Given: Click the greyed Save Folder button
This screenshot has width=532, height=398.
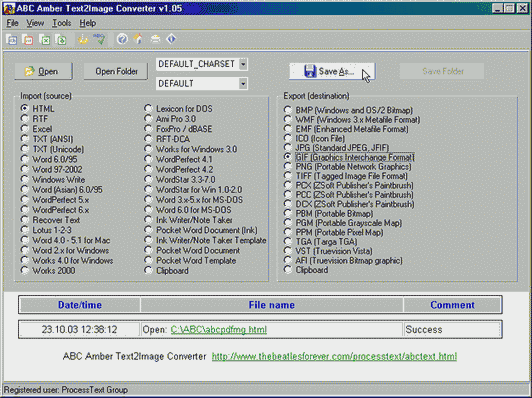Looking at the screenshot, I should click(442, 71).
